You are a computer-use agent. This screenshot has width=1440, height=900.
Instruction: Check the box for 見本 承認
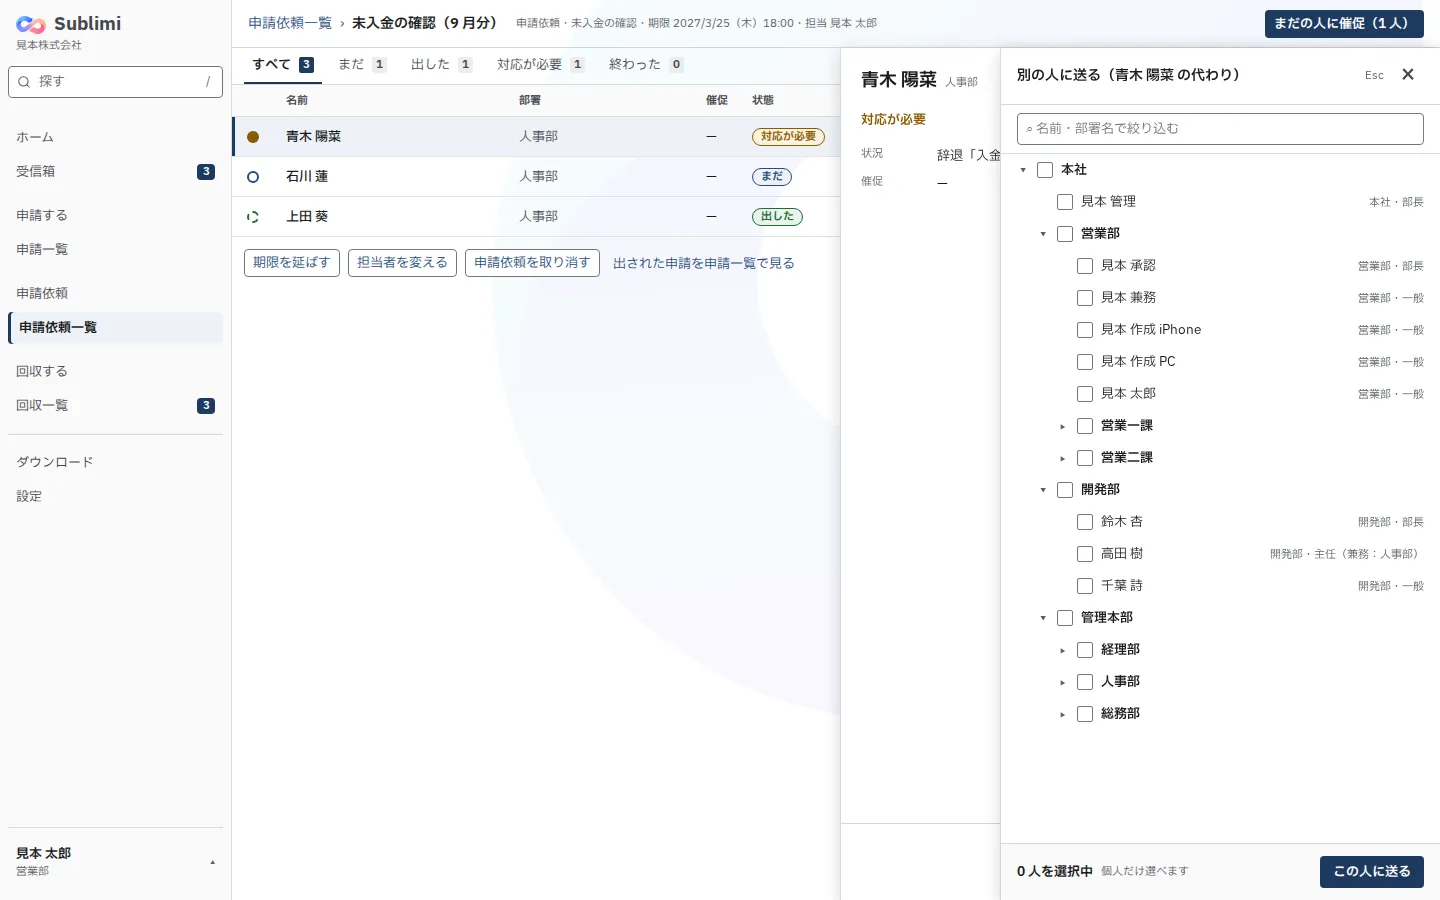pyautogui.click(x=1085, y=266)
